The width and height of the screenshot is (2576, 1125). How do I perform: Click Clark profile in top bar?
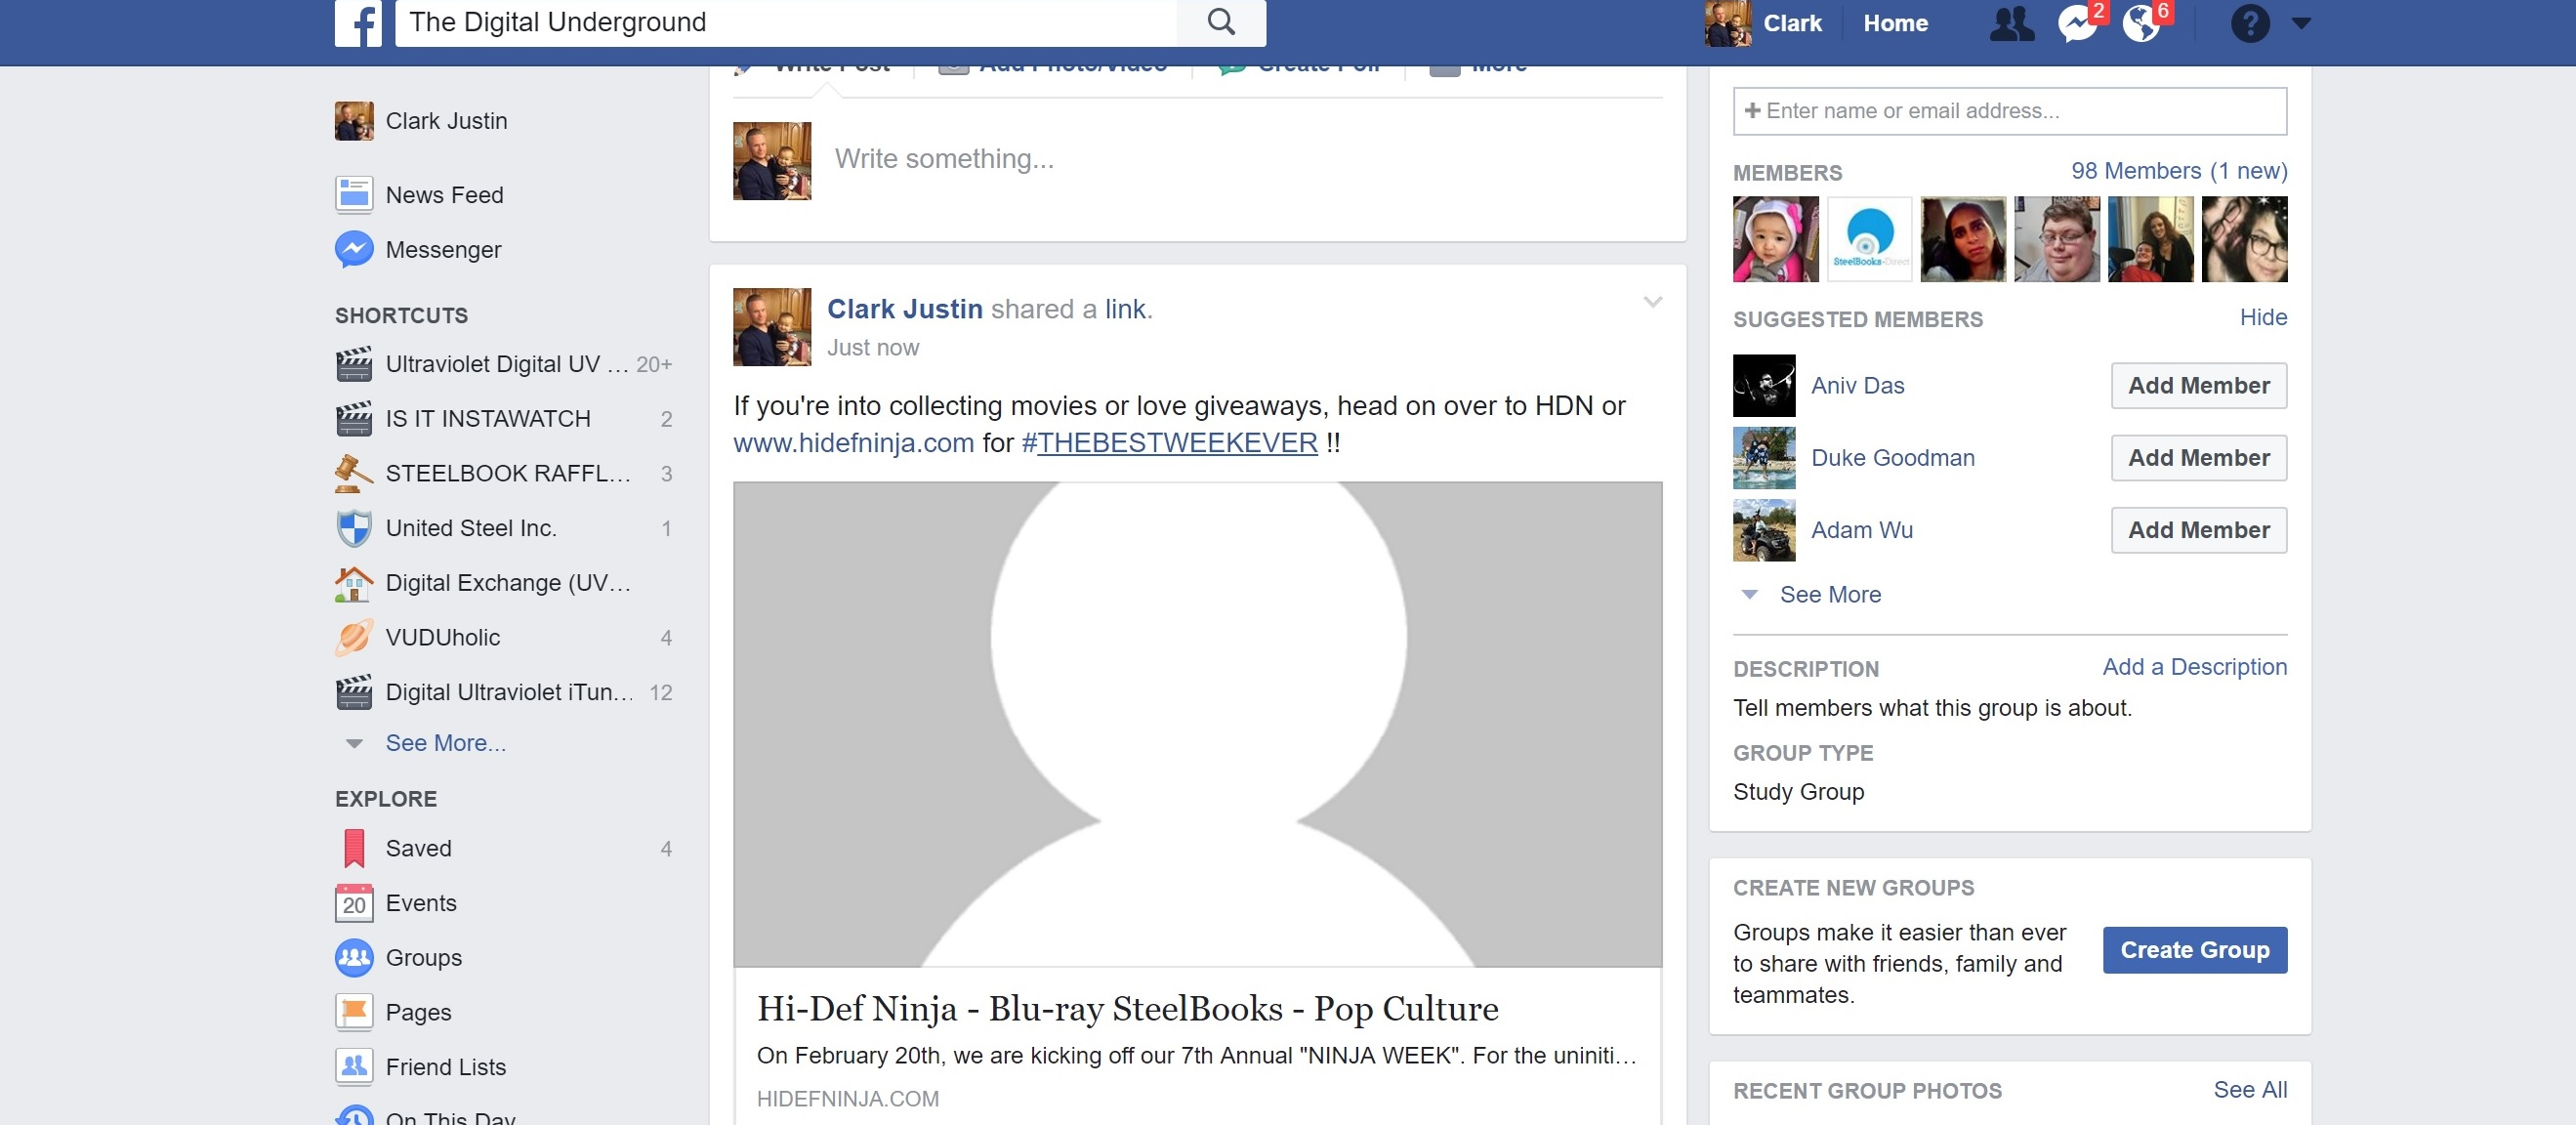click(1764, 23)
